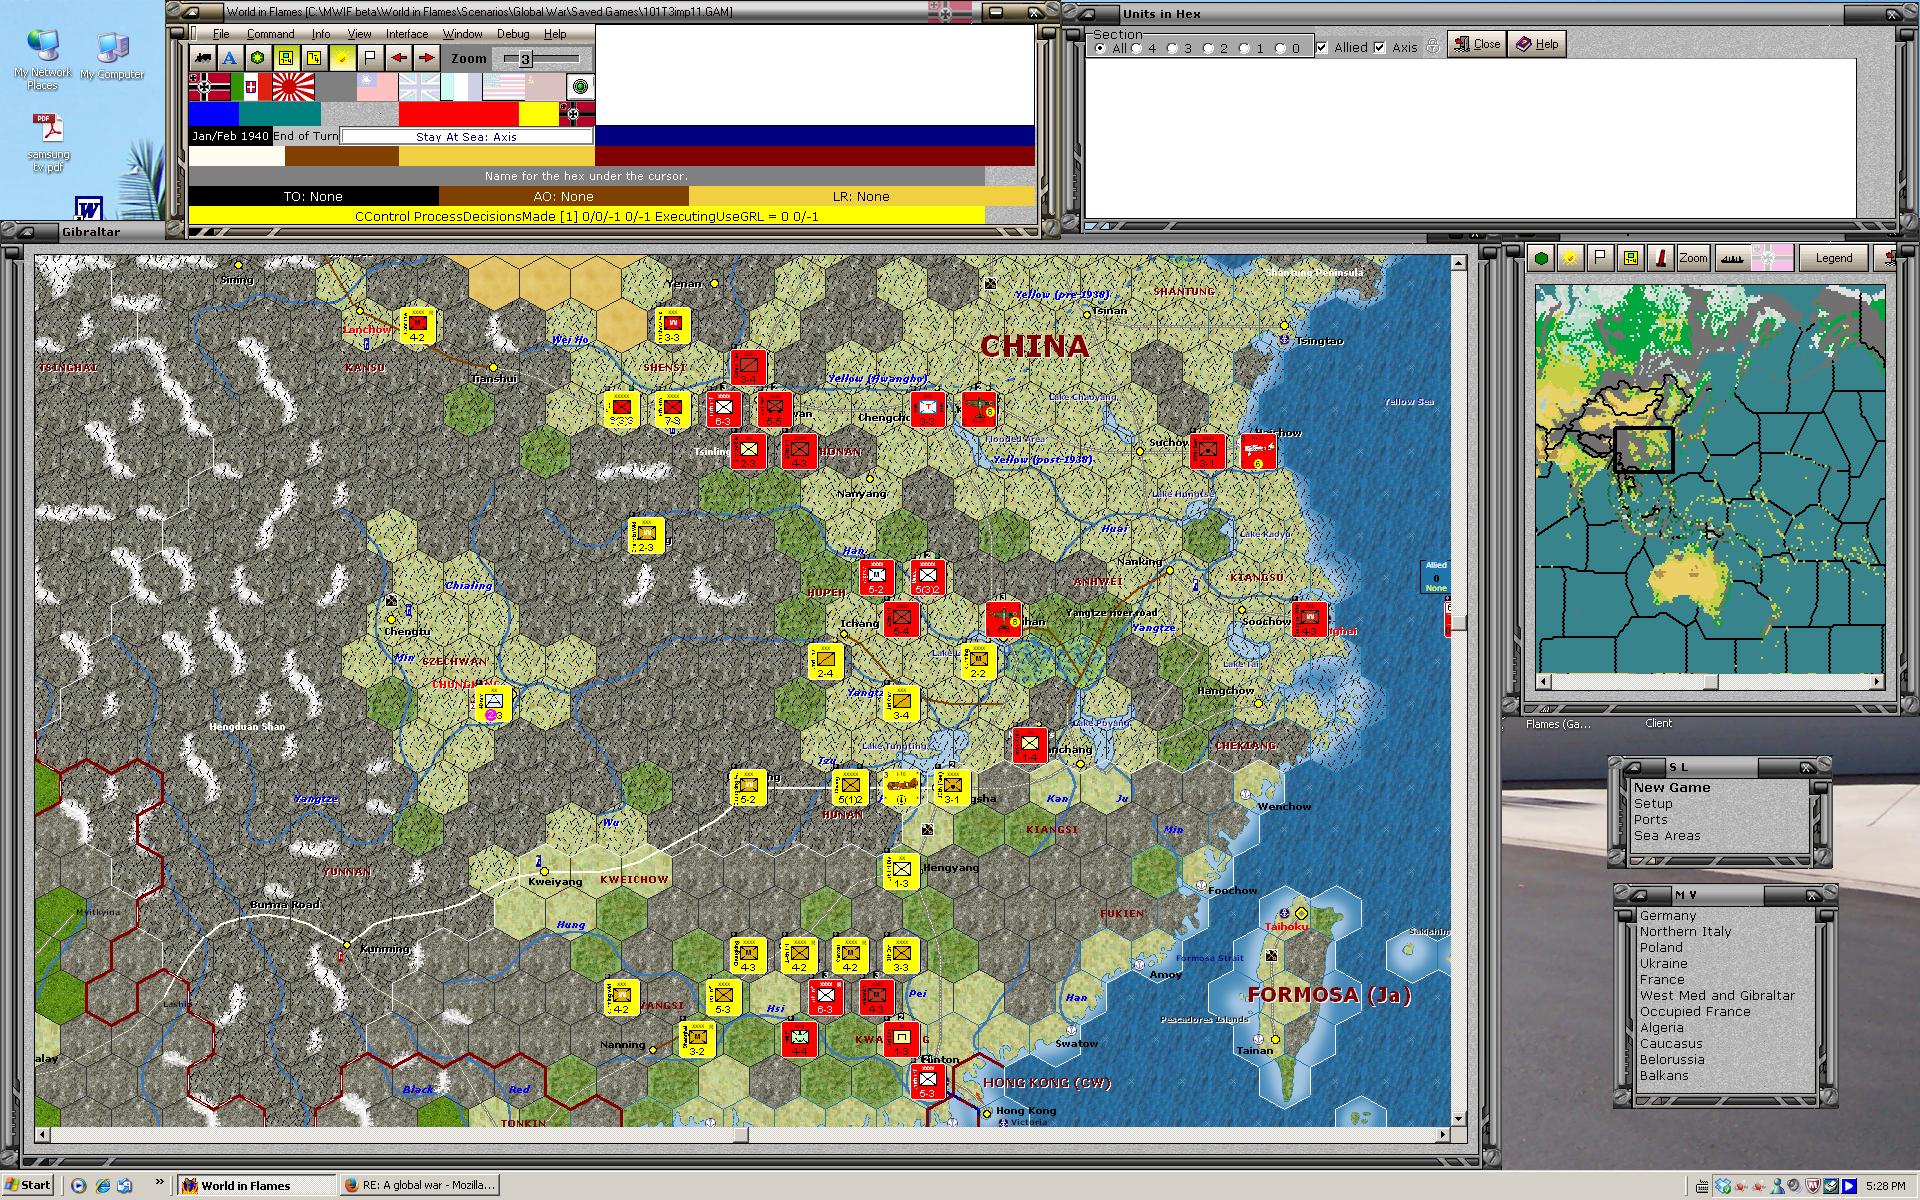Select section 1 radio button

pyautogui.click(x=1244, y=48)
